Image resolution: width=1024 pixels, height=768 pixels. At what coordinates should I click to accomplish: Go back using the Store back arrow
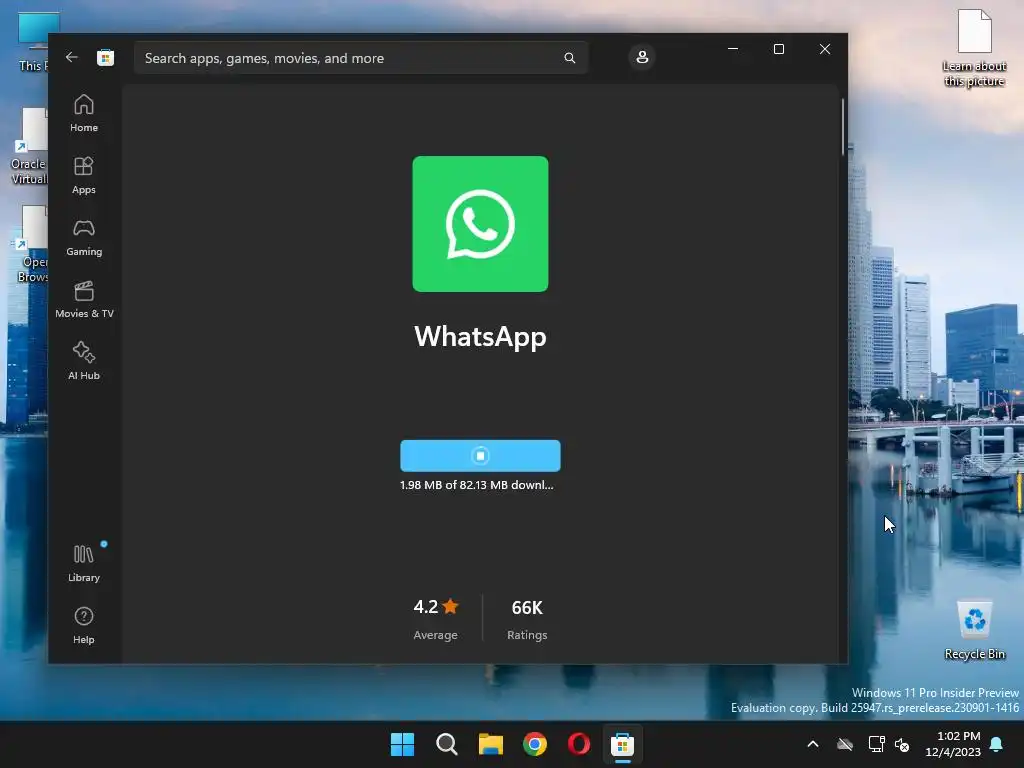(x=71, y=57)
